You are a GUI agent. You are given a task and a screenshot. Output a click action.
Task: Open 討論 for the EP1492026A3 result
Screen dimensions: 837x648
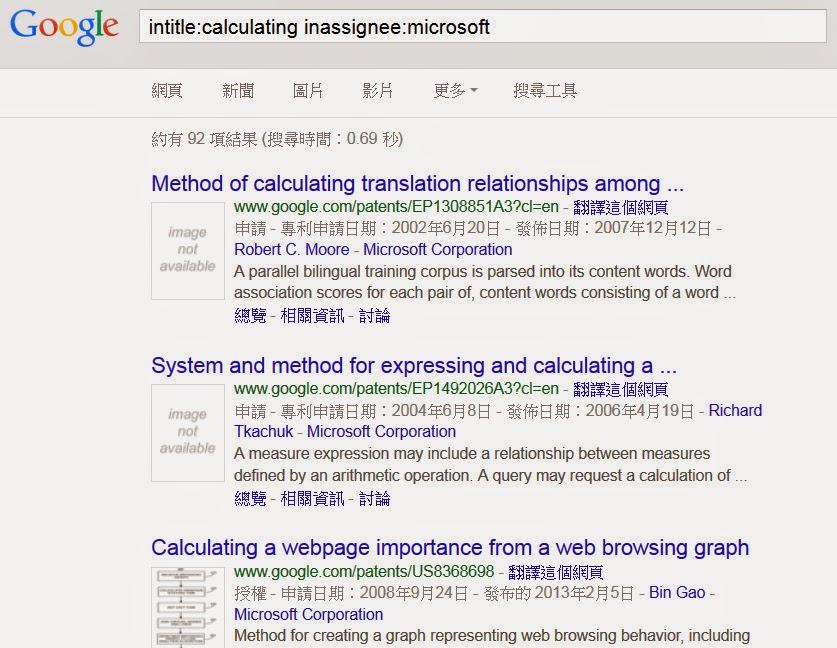375,499
